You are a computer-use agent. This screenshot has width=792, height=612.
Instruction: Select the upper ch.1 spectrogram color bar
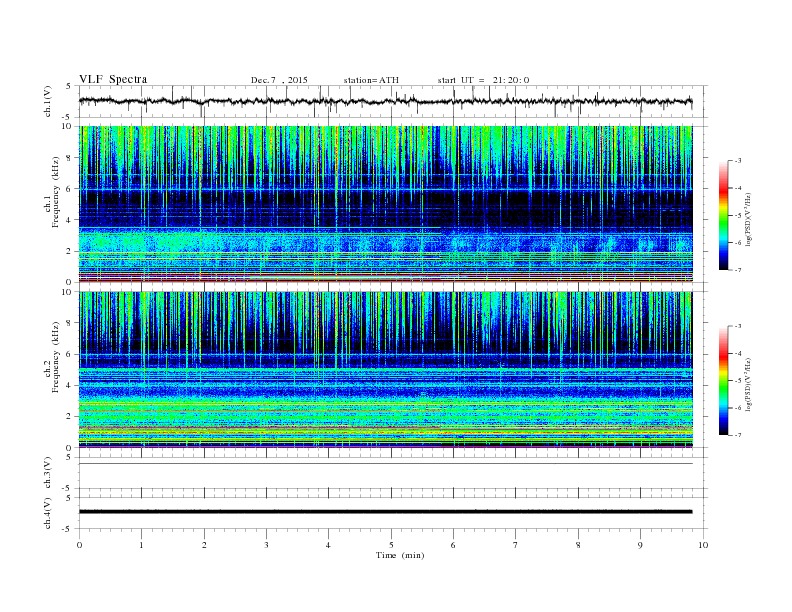[x=723, y=215]
